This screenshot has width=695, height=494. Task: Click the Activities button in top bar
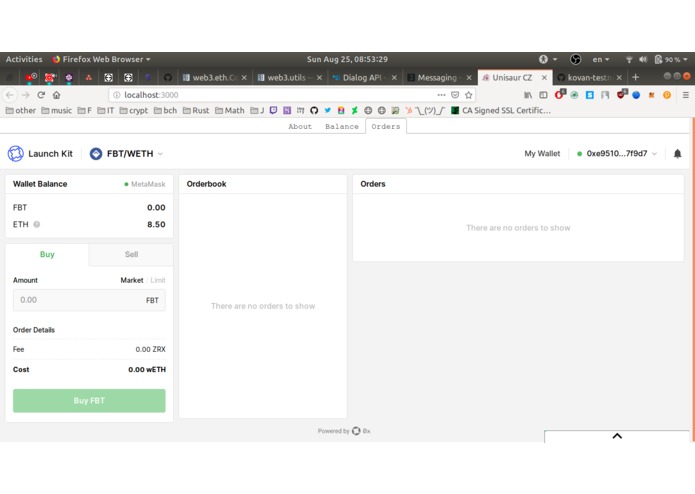point(24,59)
